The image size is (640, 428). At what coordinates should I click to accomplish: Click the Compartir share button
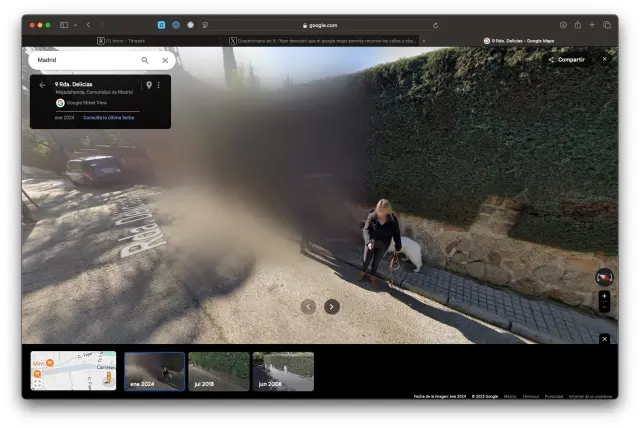pos(566,59)
